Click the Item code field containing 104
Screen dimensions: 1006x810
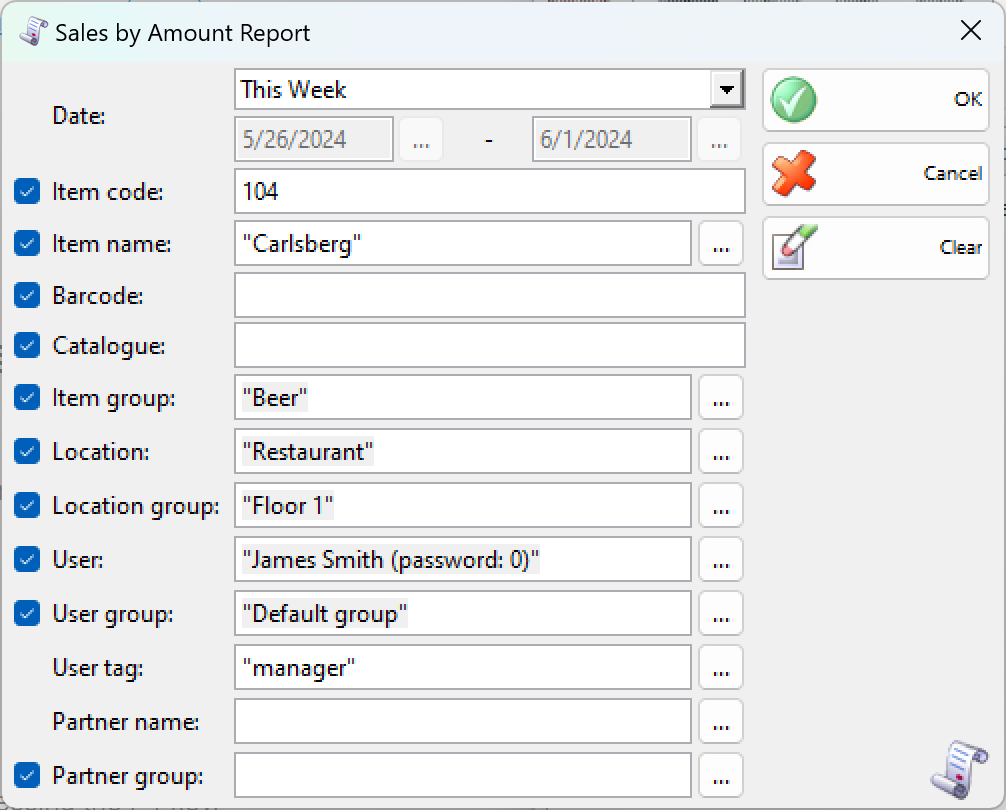490,191
